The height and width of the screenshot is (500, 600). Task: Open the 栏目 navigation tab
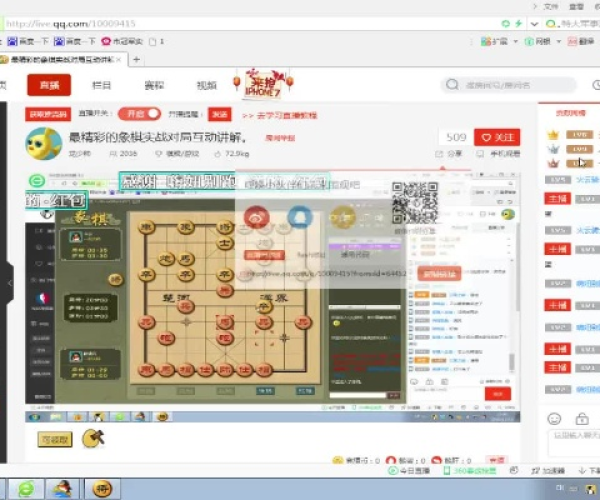pos(101,85)
